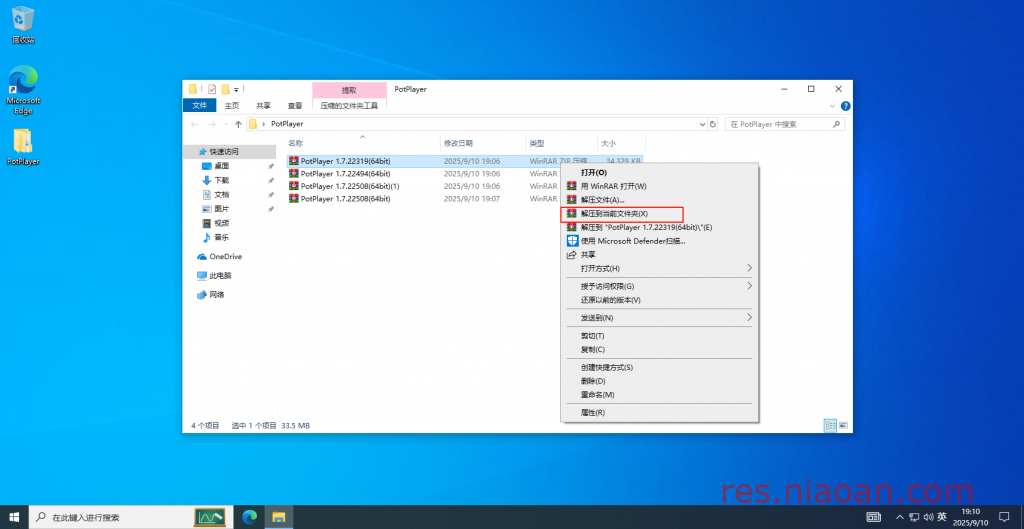Select file PotPlayer 1.7.22508(64bit)(1)

350,186
